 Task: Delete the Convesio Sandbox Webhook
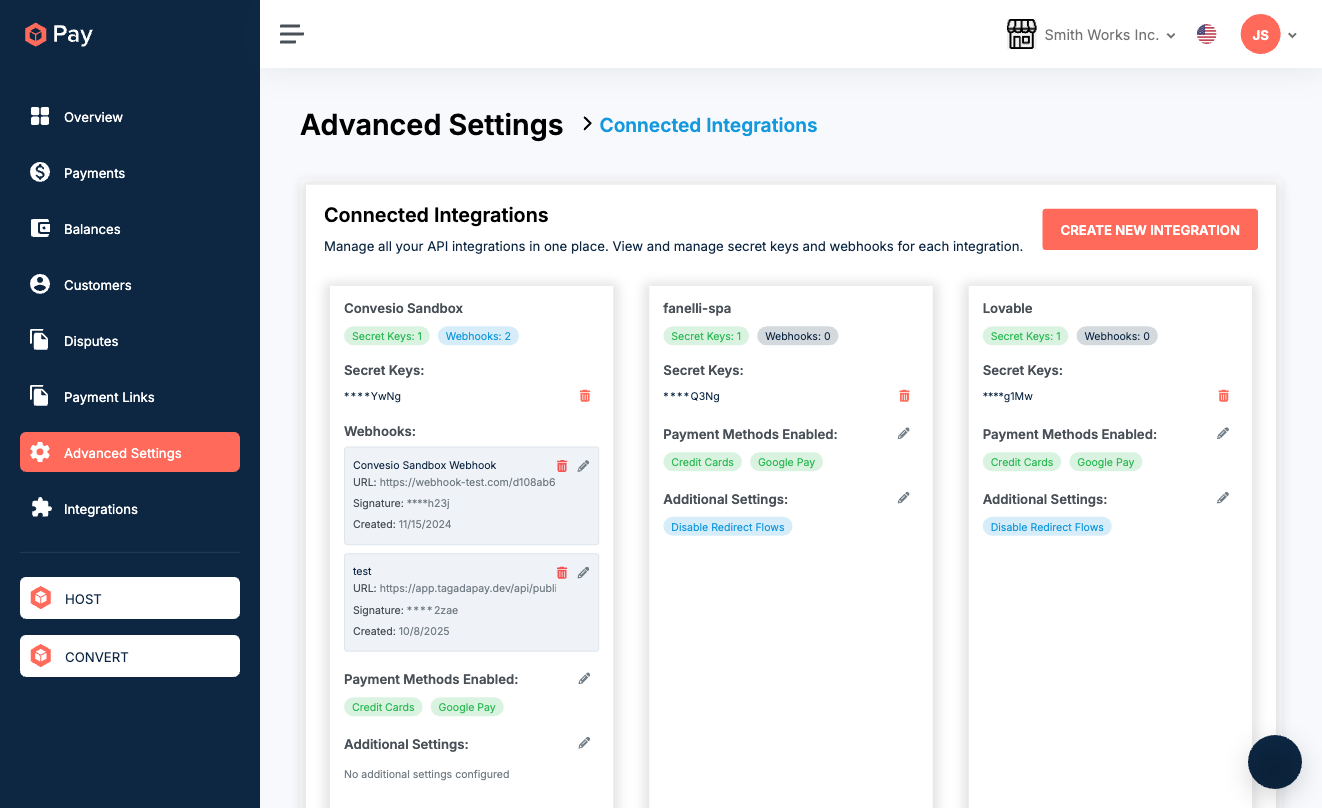(562, 466)
